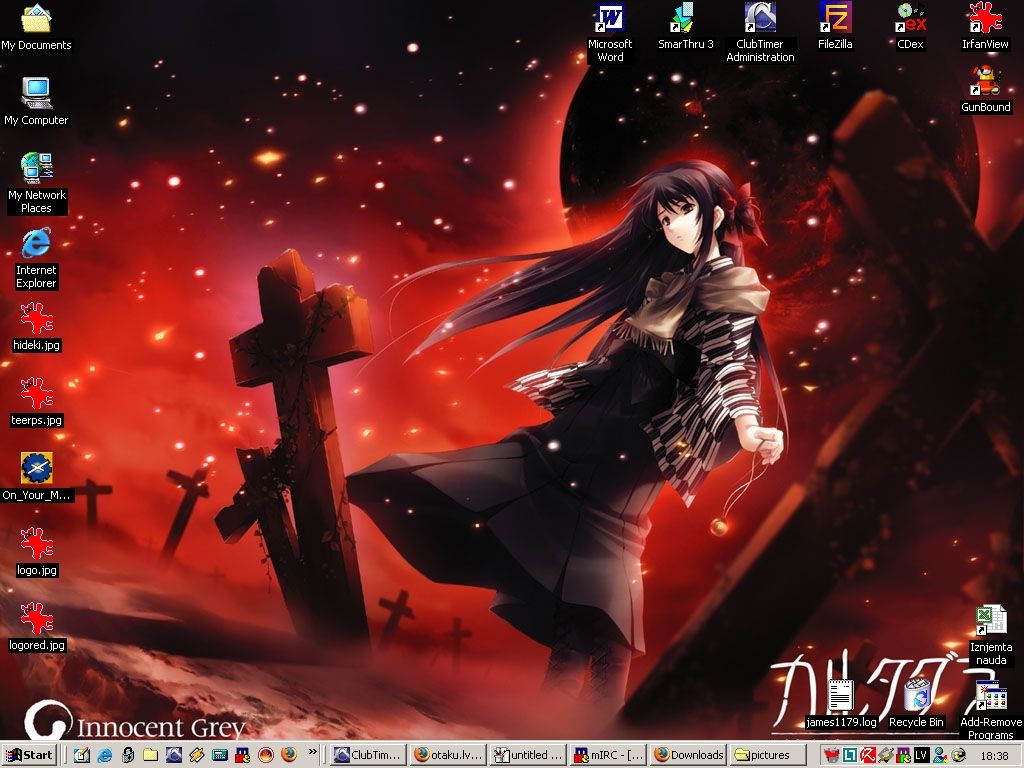Click the system clock showing 18:38
The height and width of the screenshot is (768, 1024).
click(994, 756)
